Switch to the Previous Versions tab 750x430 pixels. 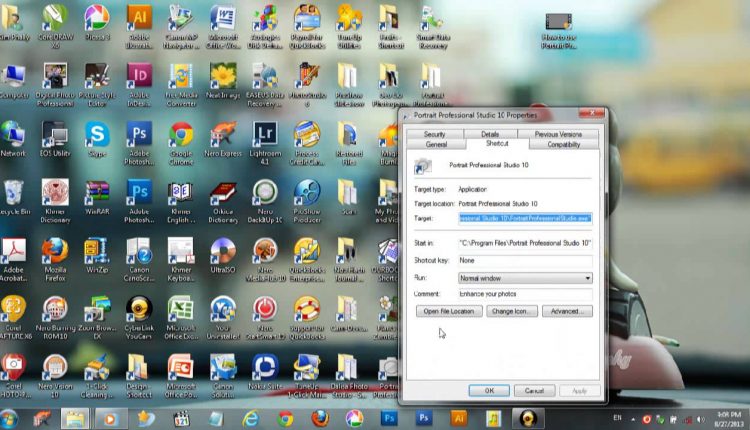click(x=558, y=134)
